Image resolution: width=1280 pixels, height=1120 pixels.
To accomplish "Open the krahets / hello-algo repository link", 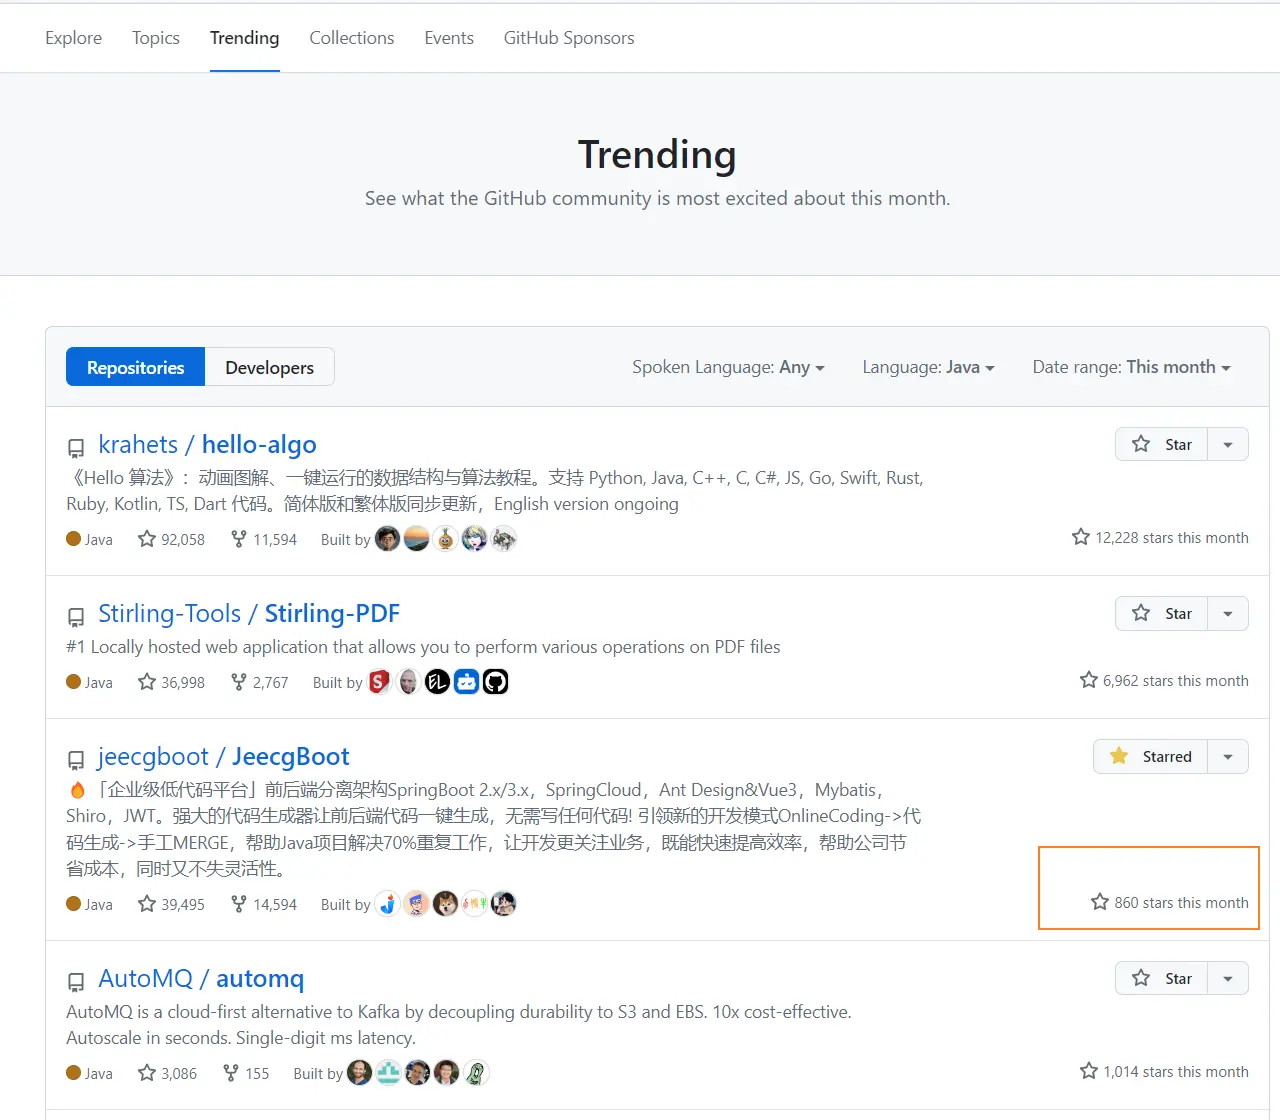I will pyautogui.click(x=207, y=444).
